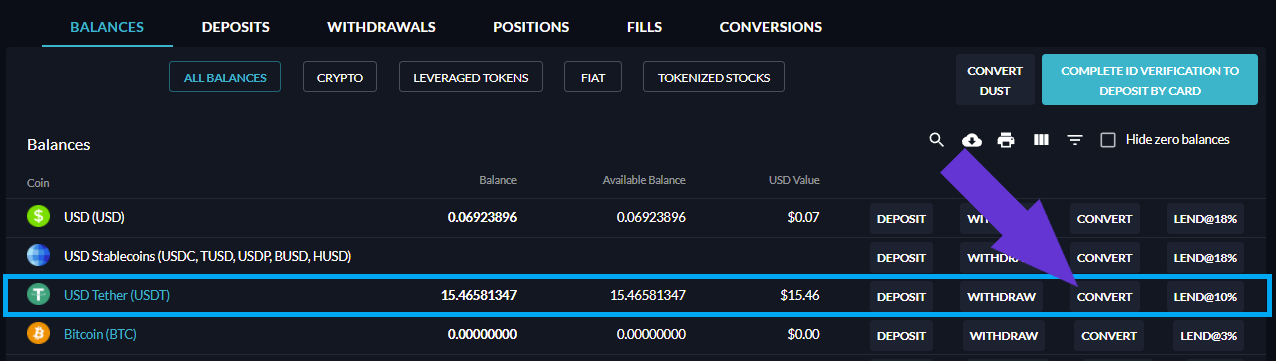Click the Tether USDT coin icon
The width and height of the screenshot is (1276, 361).
[39, 296]
